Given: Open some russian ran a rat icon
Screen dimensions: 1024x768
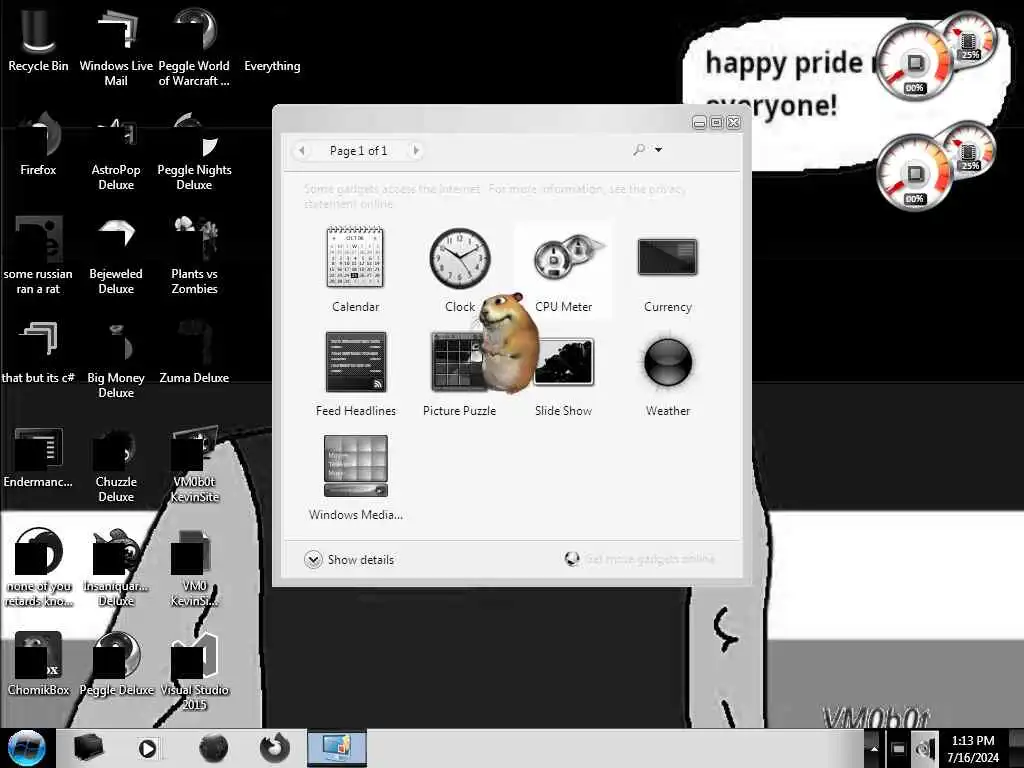Looking at the screenshot, I should click(38, 255).
